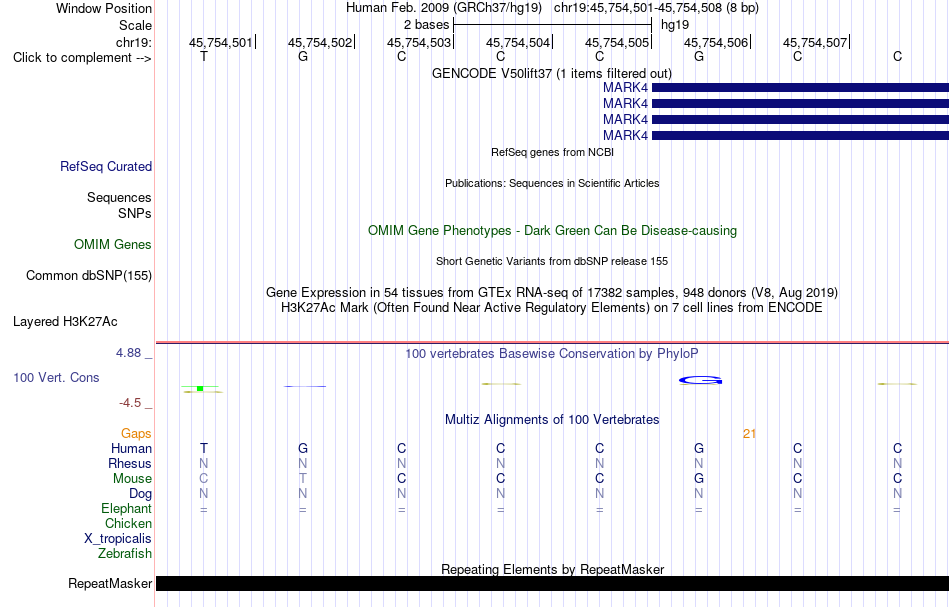Click the T base in complement row
Screen dimensions: 950x607
pos(204,57)
